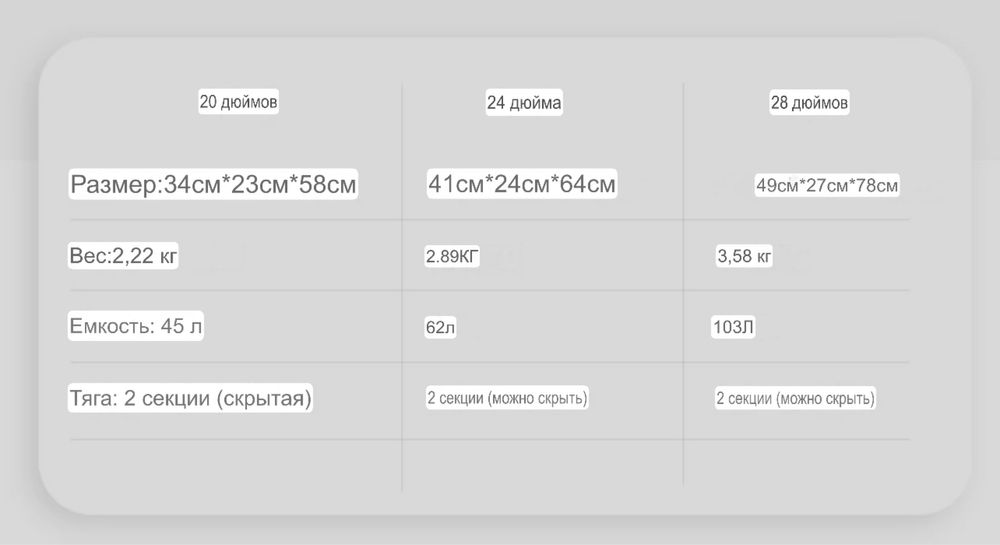Click "2 секции (можно скрыть)" in 28-inch column
This screenshot has height=545, width=1000.
(795, 399)
